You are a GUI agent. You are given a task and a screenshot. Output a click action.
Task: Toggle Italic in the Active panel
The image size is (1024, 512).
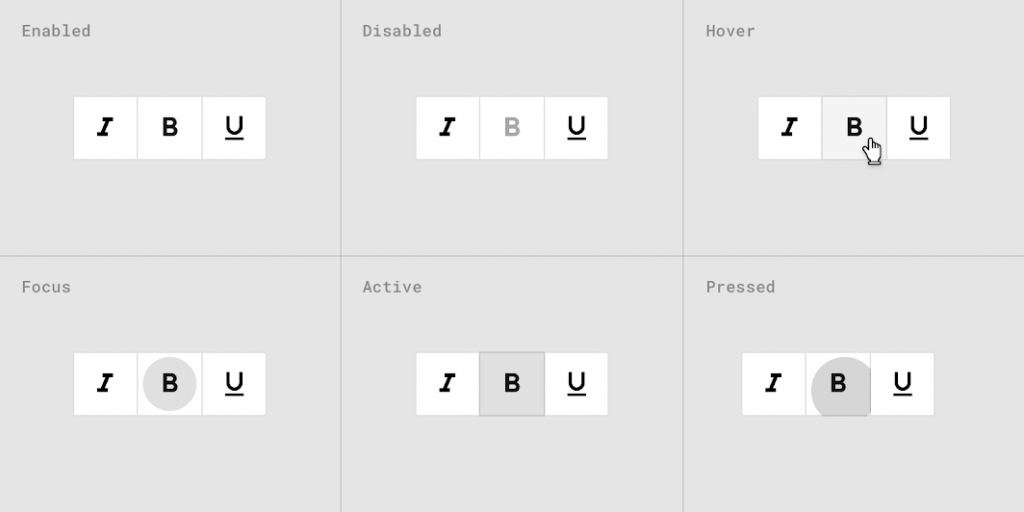point(447,383)
